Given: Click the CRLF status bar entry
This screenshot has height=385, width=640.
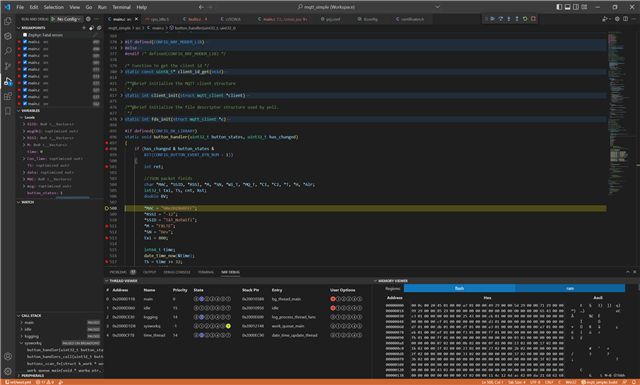Looking at the screenshot, I should tap(549, 382).
